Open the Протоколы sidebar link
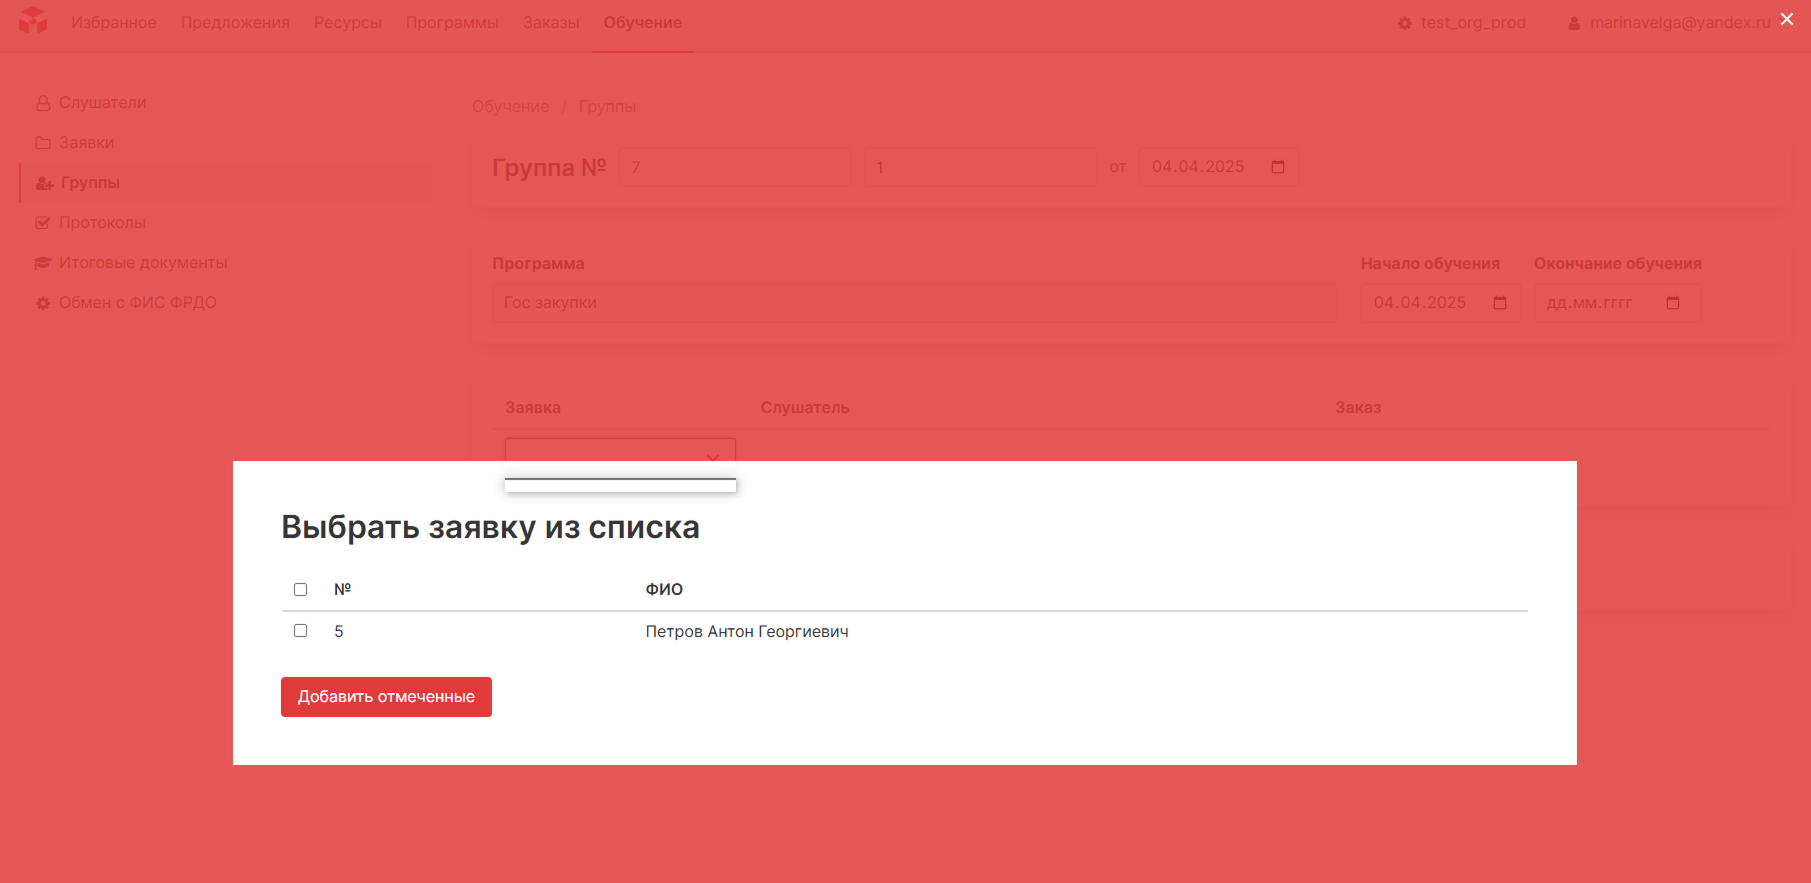Screen dimensions: 1811x883 pos(102,223)
